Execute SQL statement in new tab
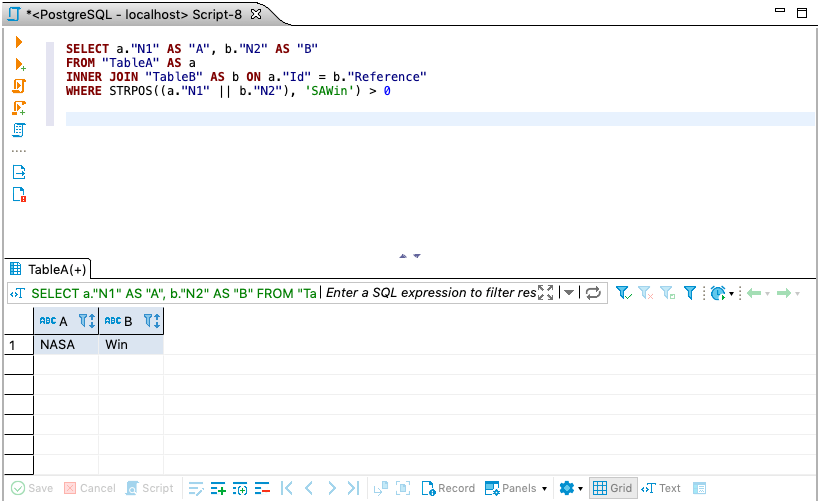 pos(20,64)
